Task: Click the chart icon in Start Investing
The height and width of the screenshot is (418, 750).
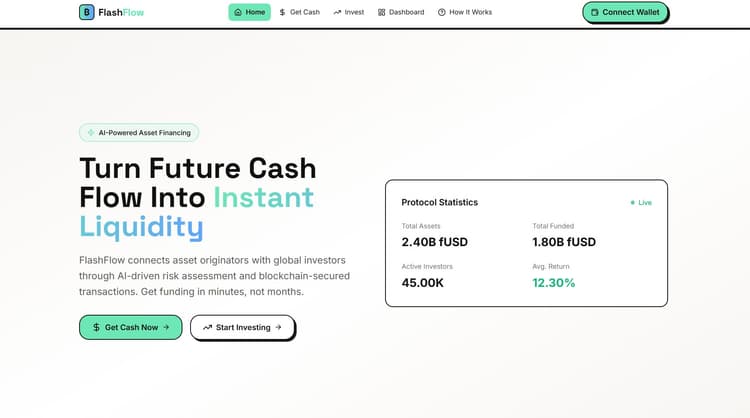Action: pyautogui.click(x=207, y=327)
